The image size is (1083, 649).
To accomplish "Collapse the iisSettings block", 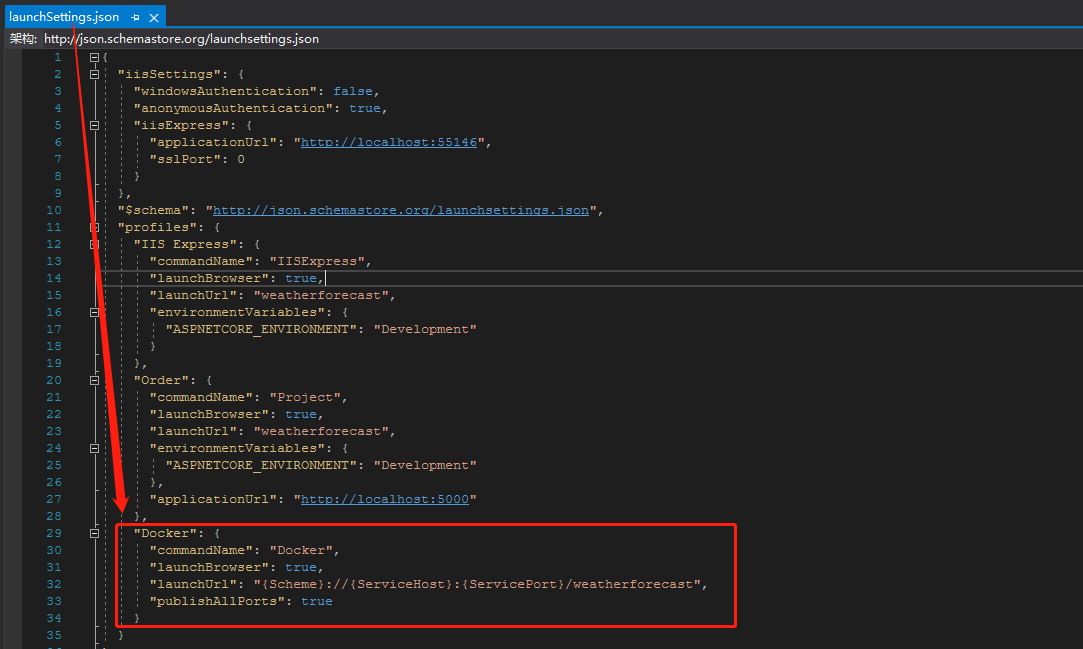I will pos(95,75).
